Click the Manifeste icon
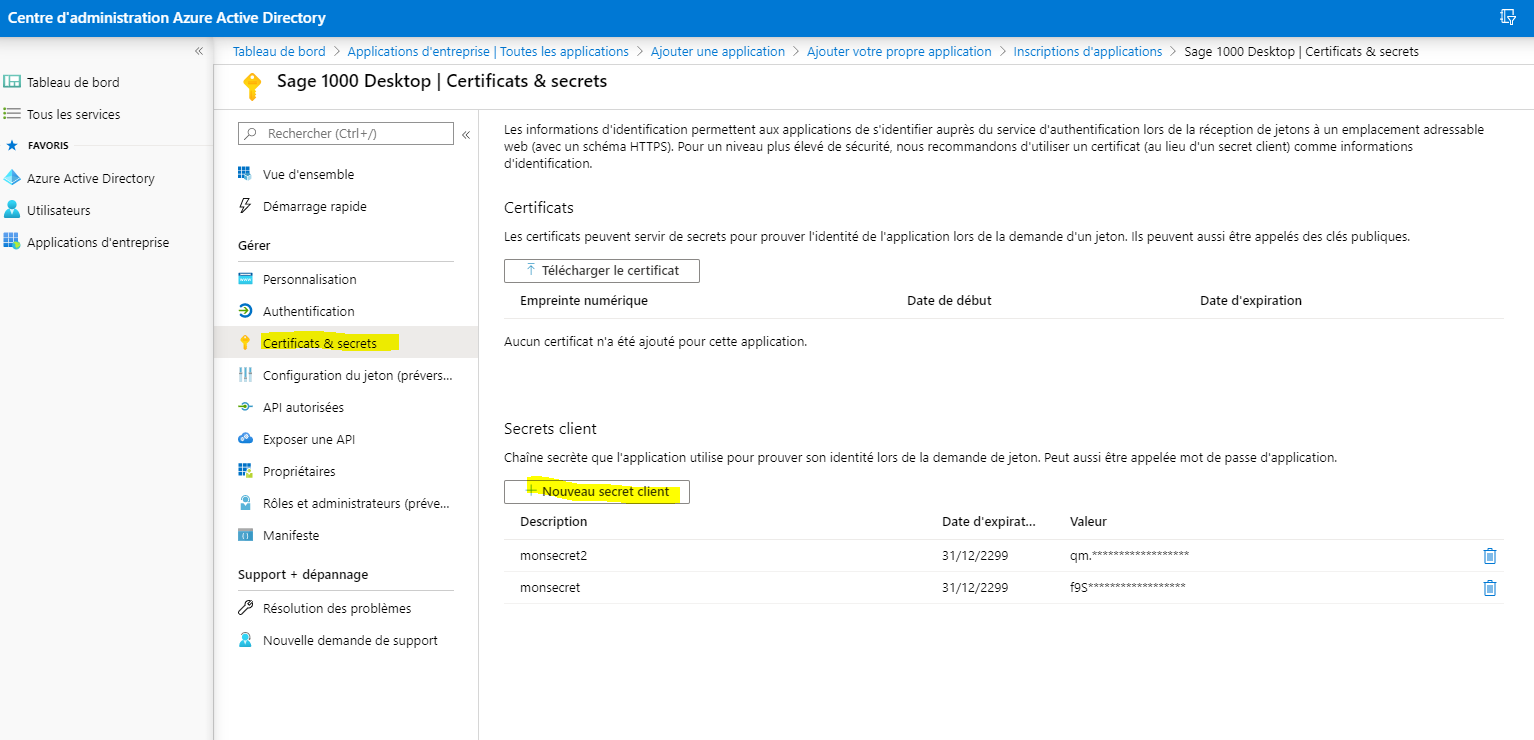The width and height of the screenshot is (1534, 740). (x=245, y=535)
